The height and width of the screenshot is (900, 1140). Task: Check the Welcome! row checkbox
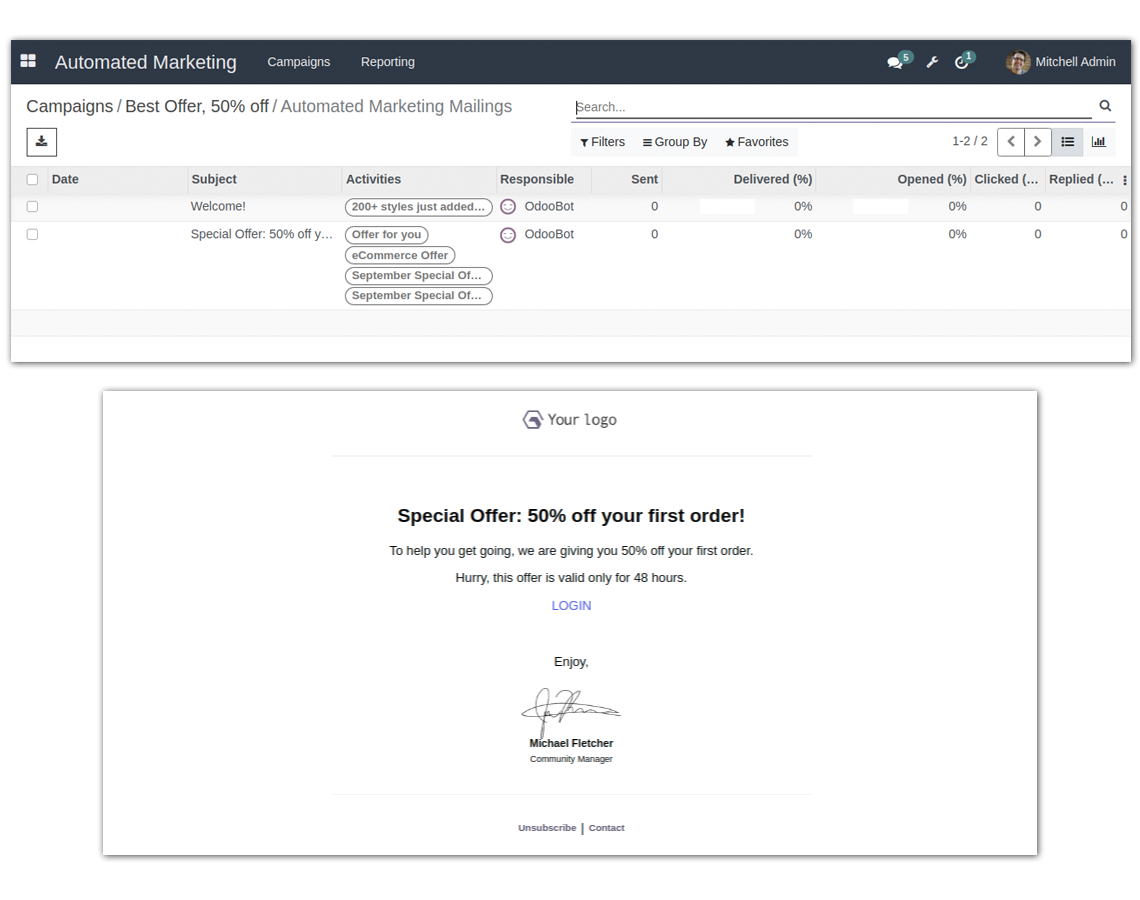32,207
